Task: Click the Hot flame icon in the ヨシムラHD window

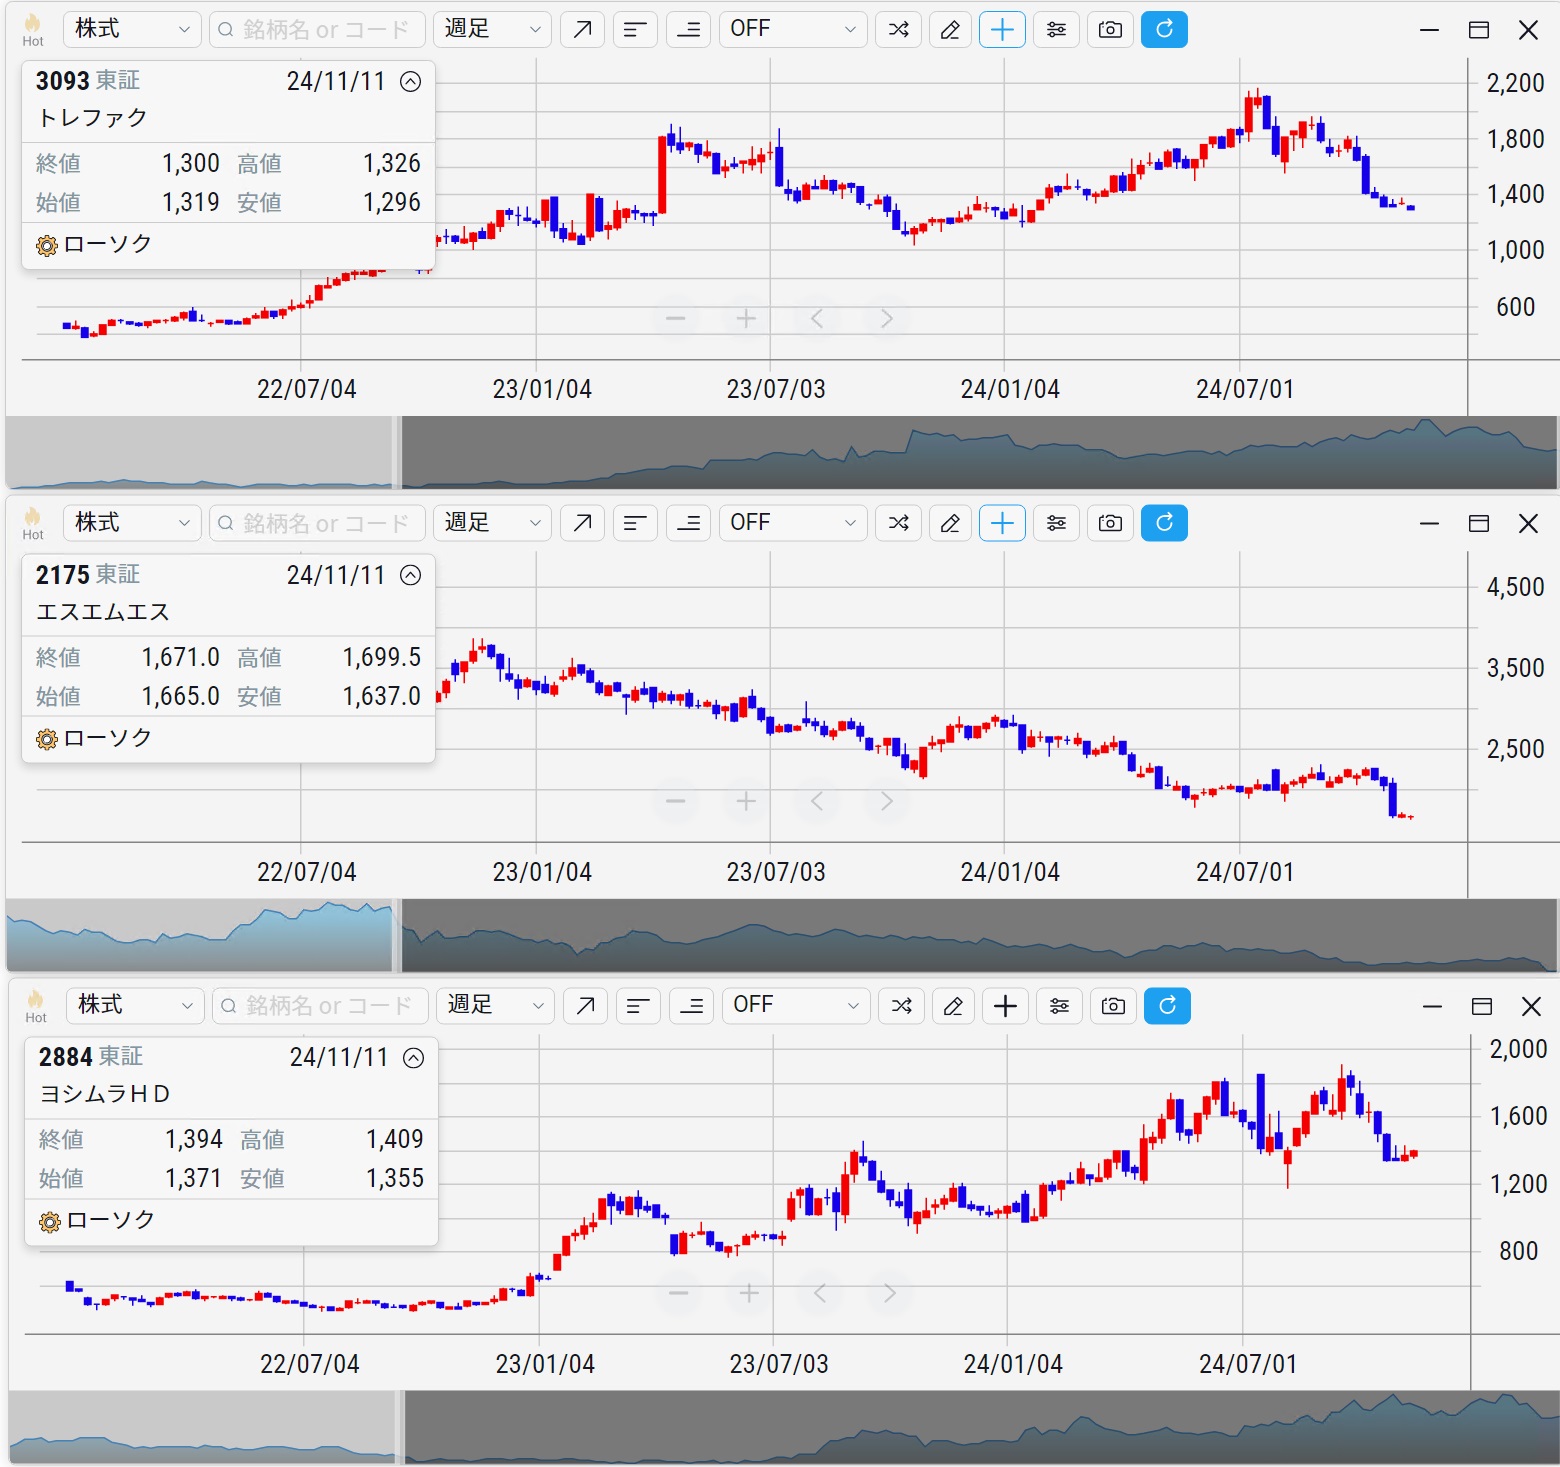Action: [x=36, y=1005]
